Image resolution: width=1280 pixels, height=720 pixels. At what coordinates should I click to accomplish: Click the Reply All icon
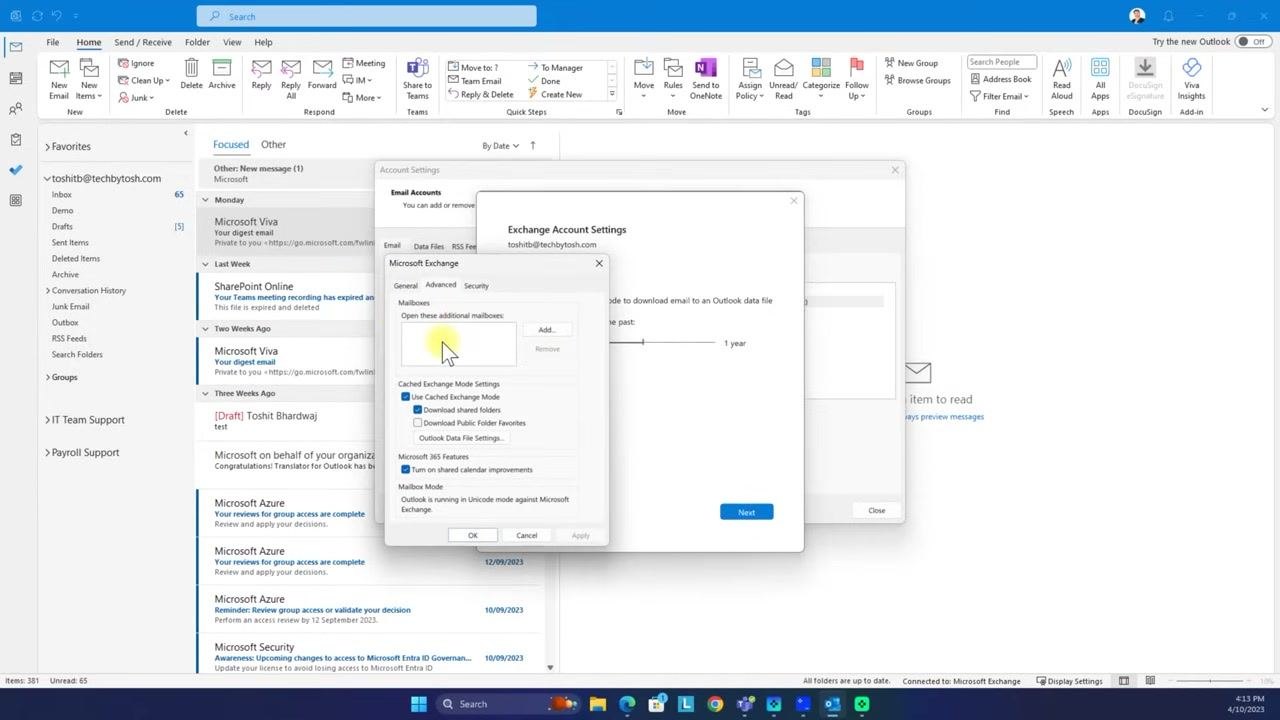pos(291,78)
